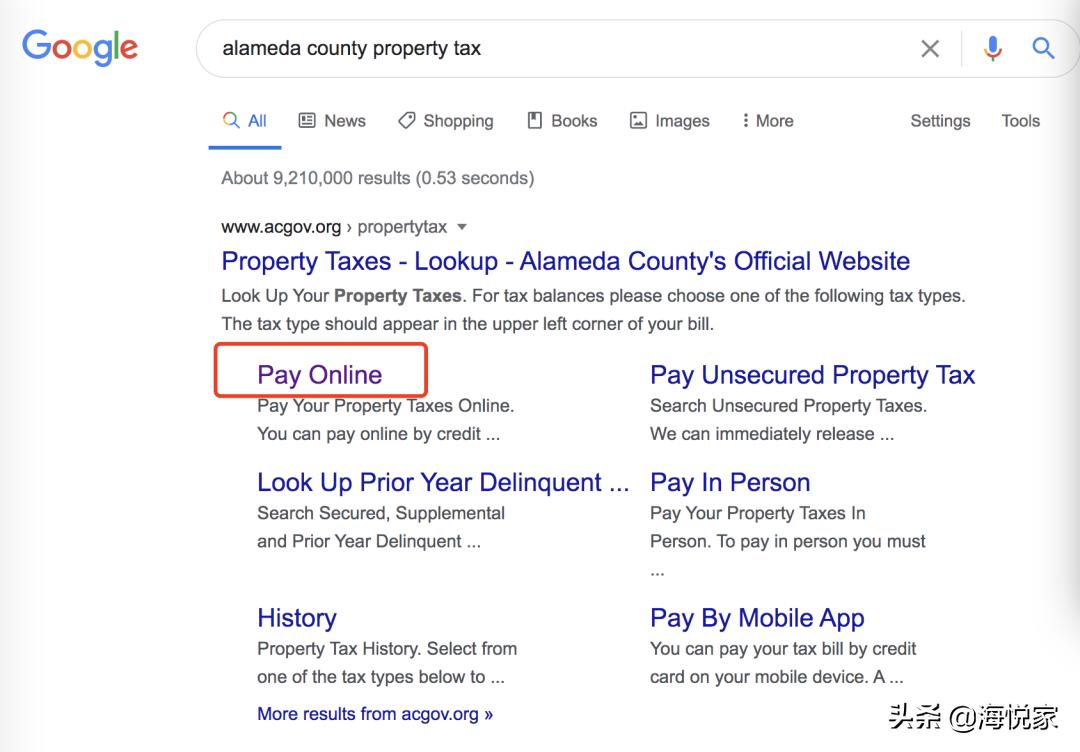
Task: Open the Pay Online sitelink
Action: 320,375
